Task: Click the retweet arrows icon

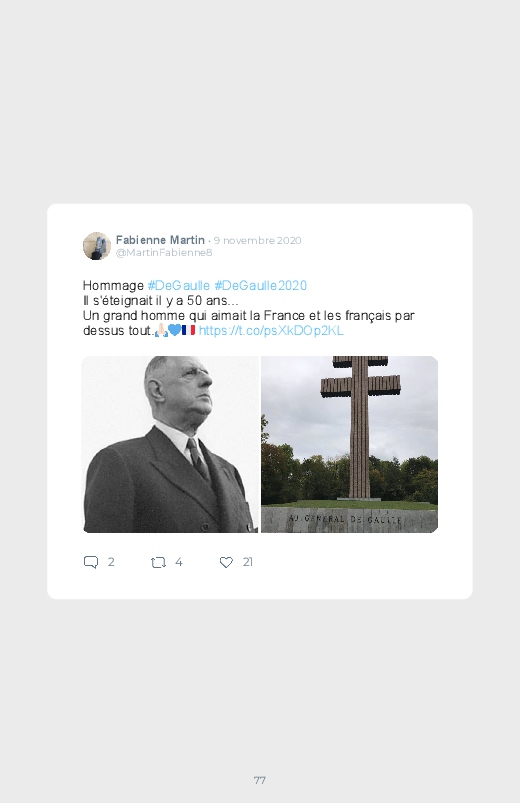Action: pos(158,563)
